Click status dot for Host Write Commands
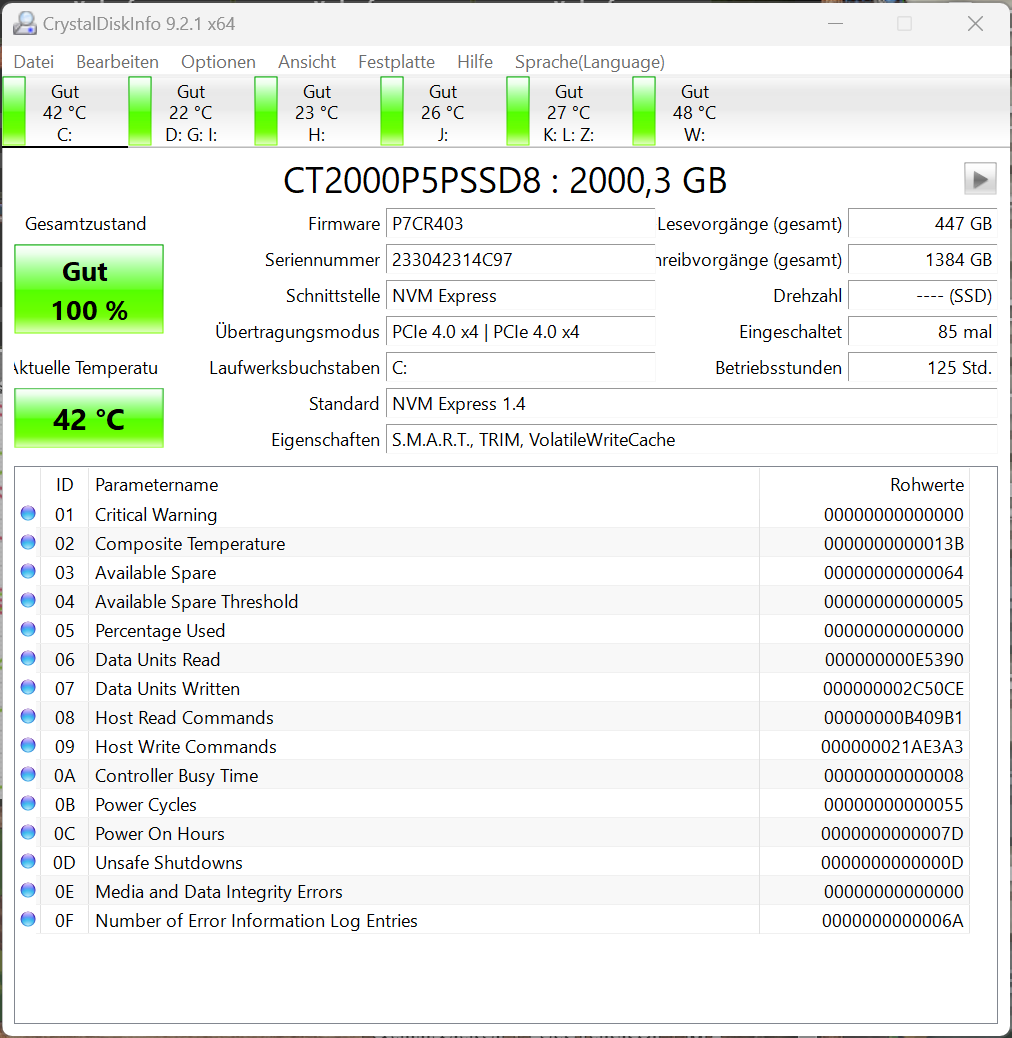The width and height of the screenshot is (1012, 1038). (x=28, y=745)
